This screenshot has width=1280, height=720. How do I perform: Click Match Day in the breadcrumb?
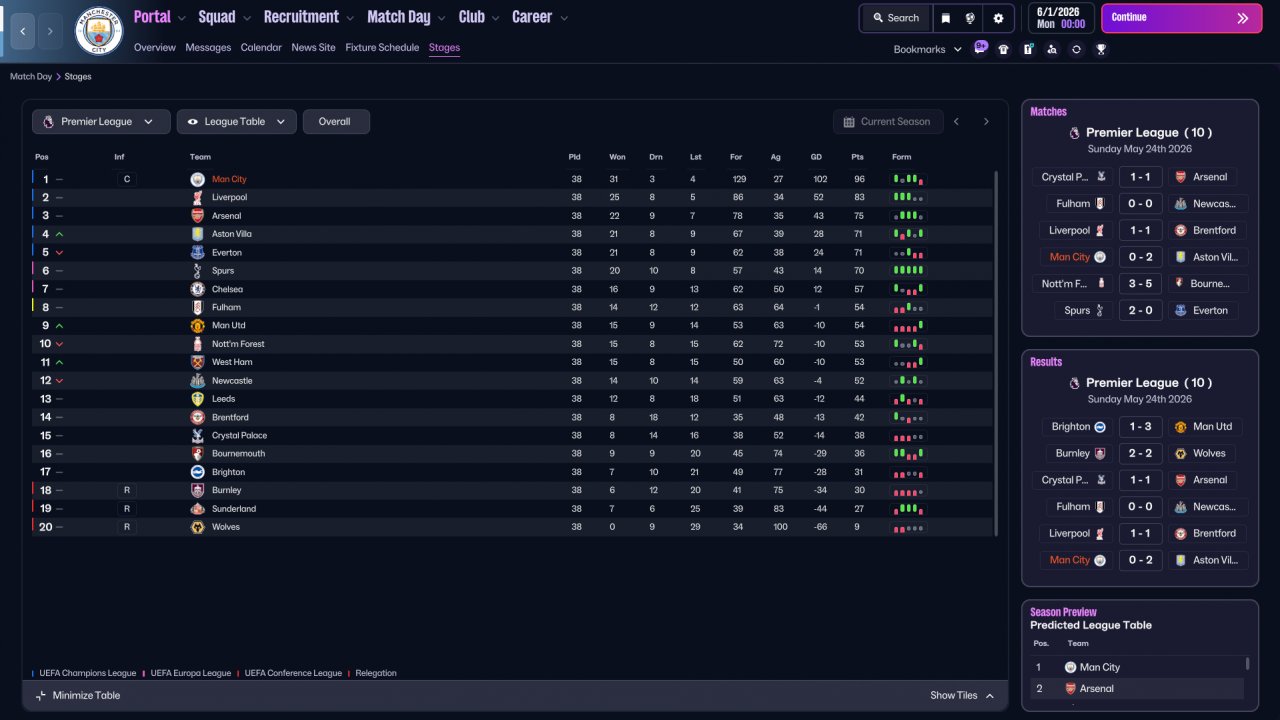[31, 77]
